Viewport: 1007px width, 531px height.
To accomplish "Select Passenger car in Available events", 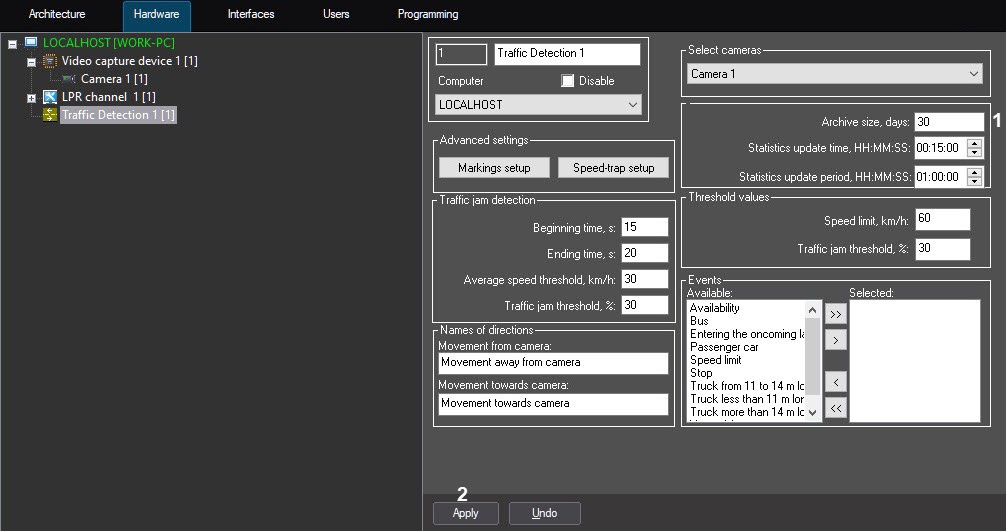I will (724, 347).
